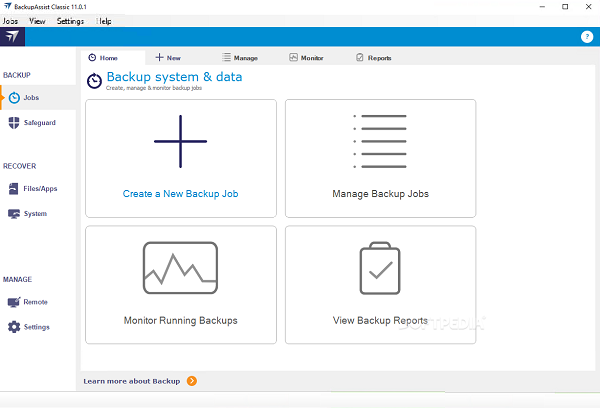The width and height of the screenshot is (600, 408).
Task: Click the graph icon for monitoring backups
Action: point(180,268)
